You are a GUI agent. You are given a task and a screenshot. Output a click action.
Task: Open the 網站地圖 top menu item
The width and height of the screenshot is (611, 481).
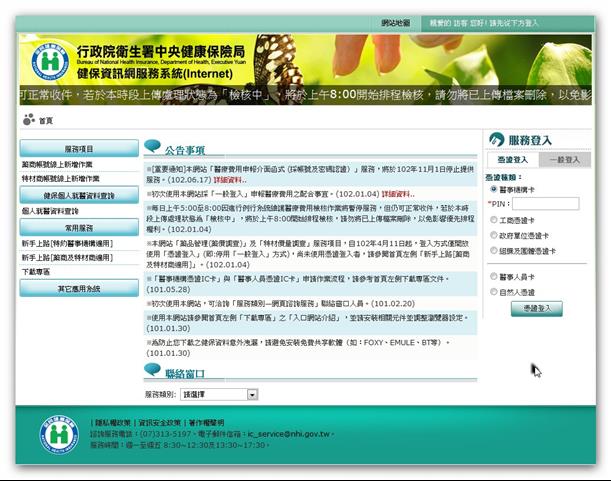(395, 21)
